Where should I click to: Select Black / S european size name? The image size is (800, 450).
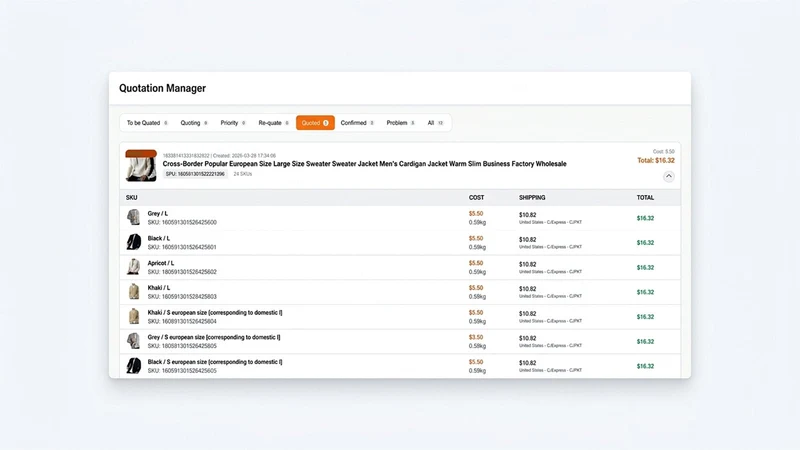[x=215, y=362]
